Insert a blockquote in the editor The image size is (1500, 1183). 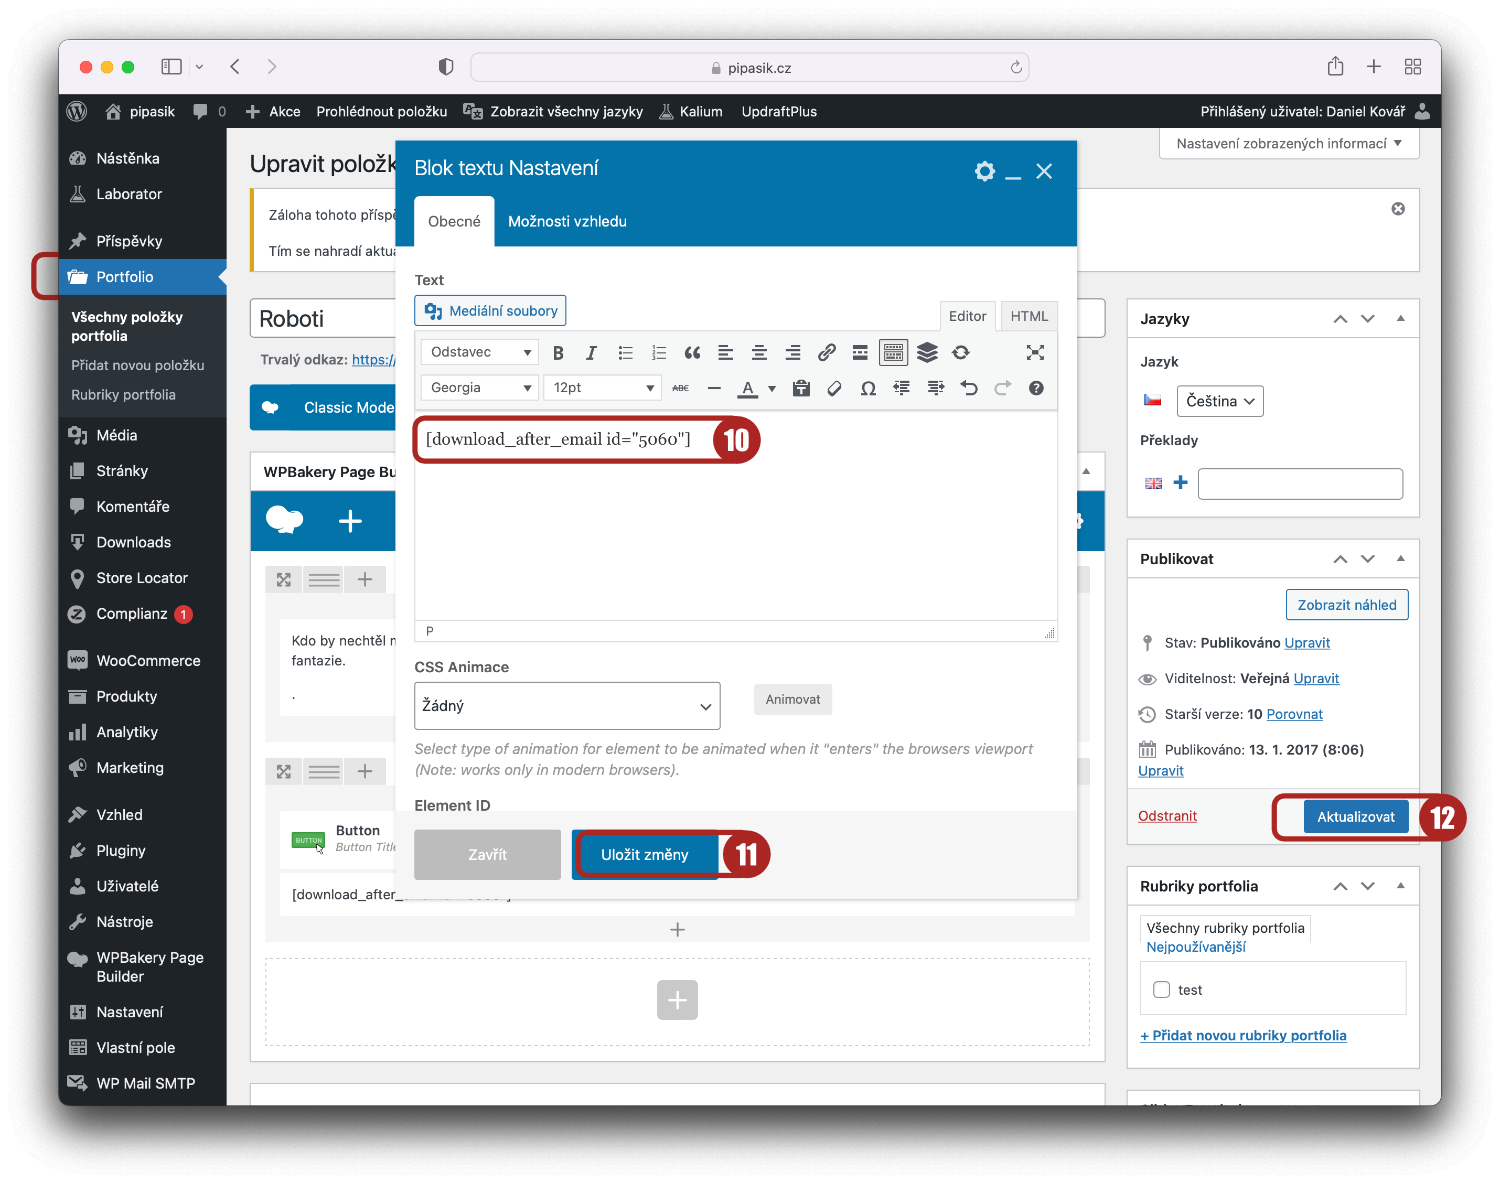coord(692,353)
